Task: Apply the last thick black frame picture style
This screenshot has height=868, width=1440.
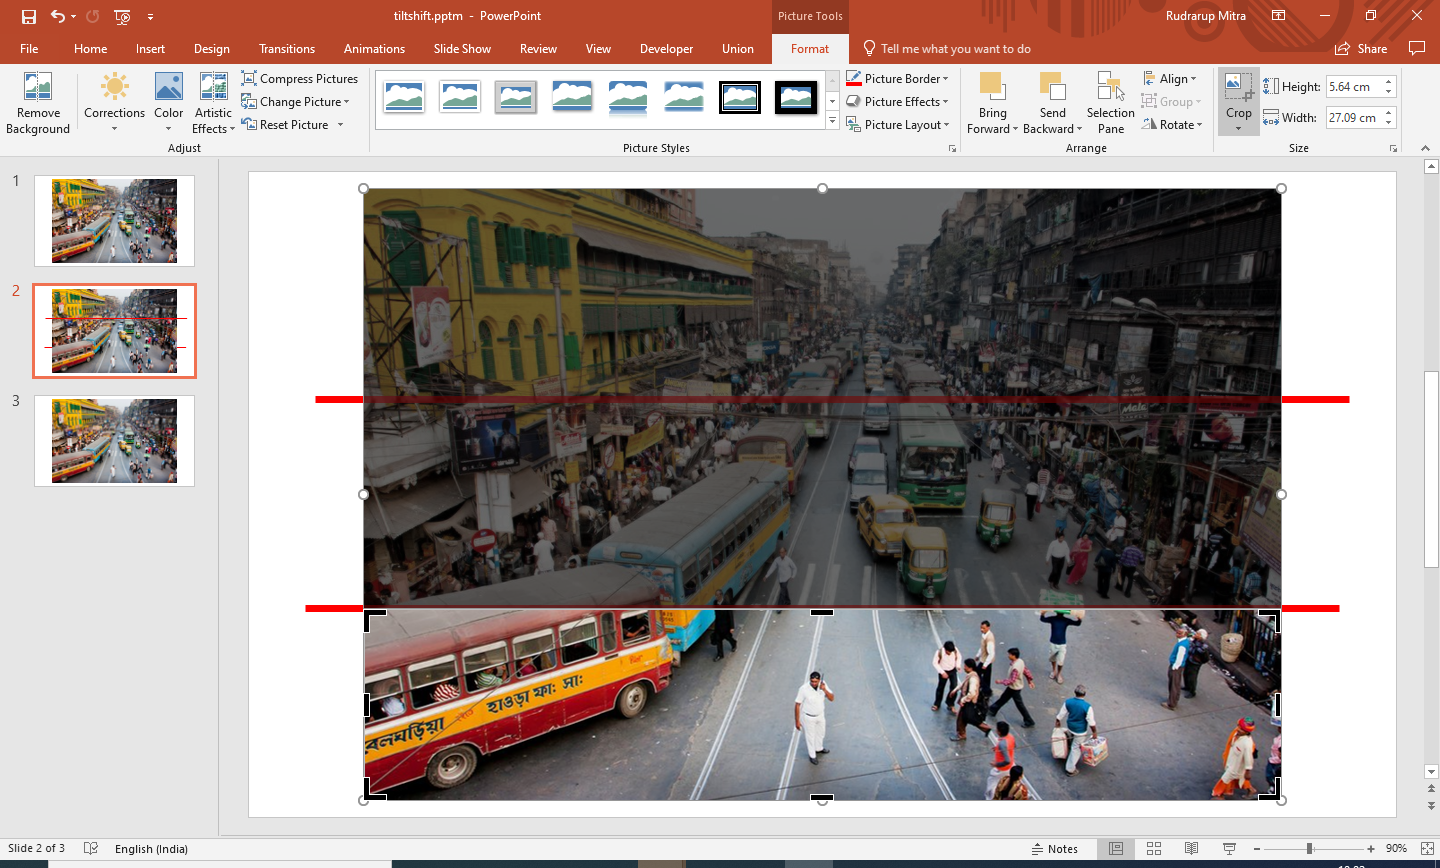Action: coord(796,97)
